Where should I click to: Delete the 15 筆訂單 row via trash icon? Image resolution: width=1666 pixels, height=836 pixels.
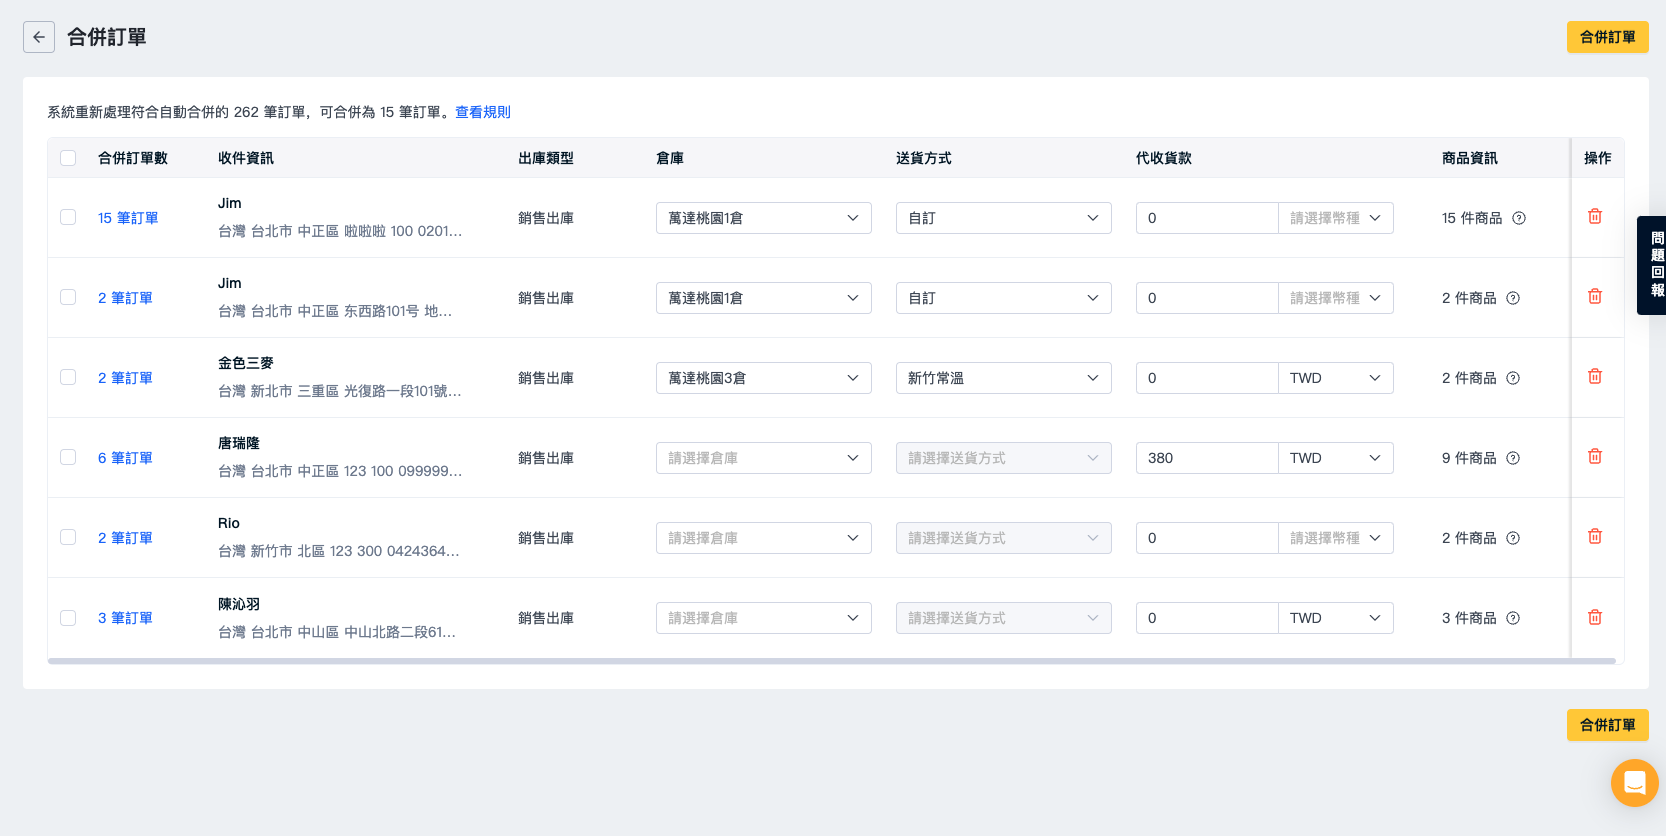(x=1595, y=217)
